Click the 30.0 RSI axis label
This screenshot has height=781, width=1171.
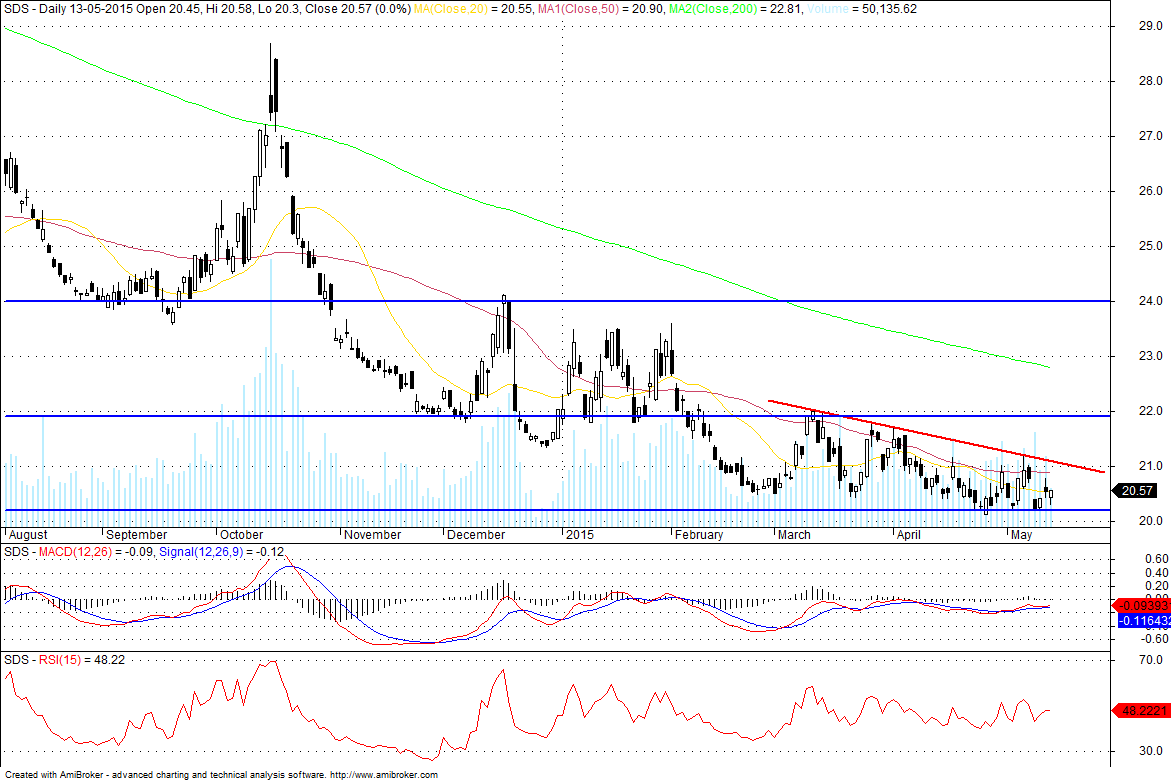coord(1150,751)
